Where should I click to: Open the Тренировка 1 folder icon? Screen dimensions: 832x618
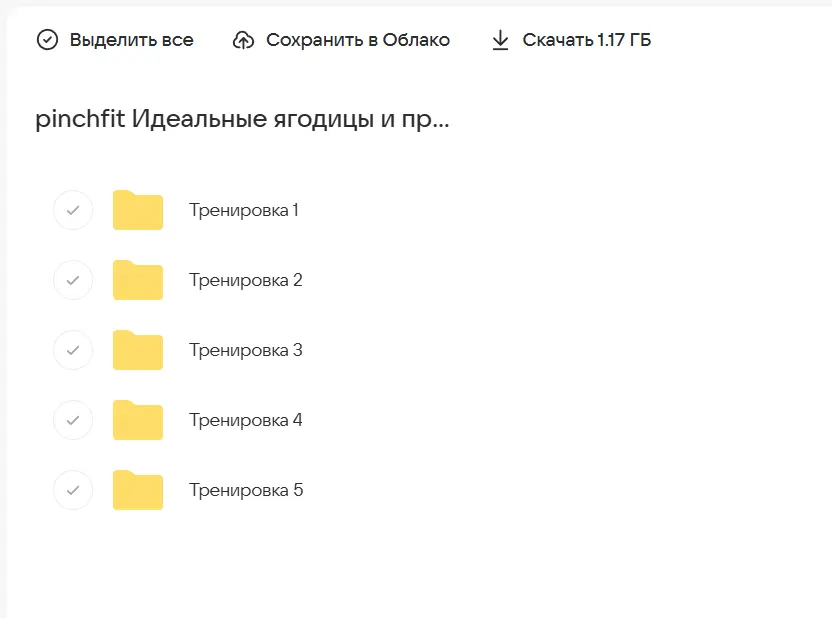pos(137,210)
